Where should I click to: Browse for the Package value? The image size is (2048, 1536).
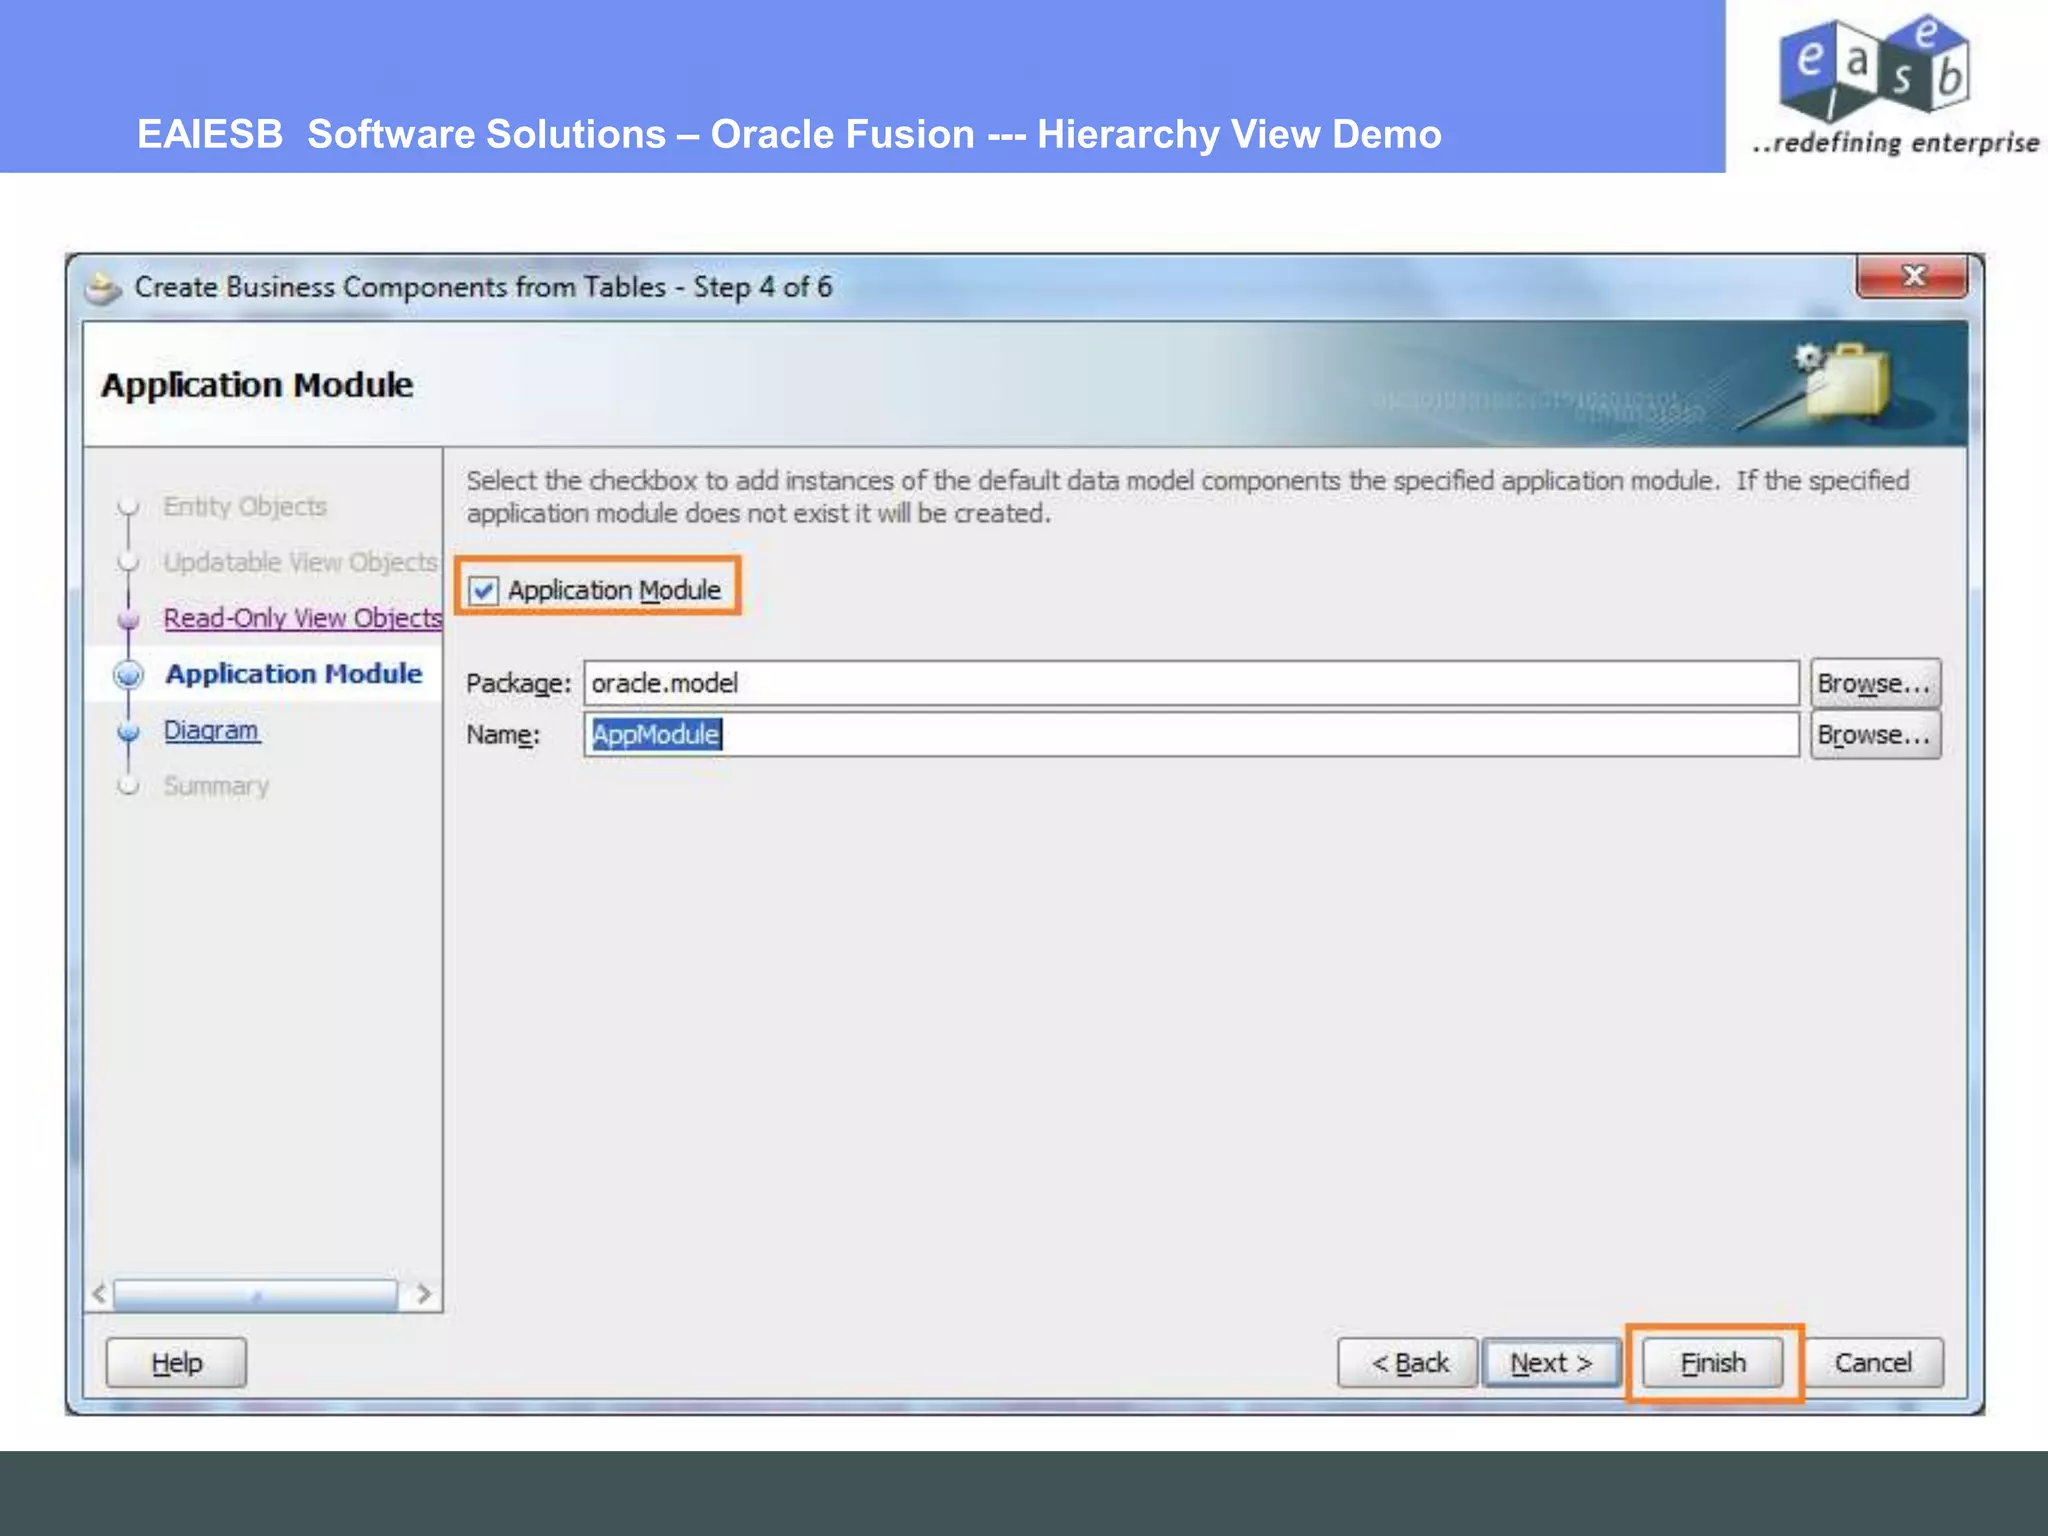point(1875,683)
